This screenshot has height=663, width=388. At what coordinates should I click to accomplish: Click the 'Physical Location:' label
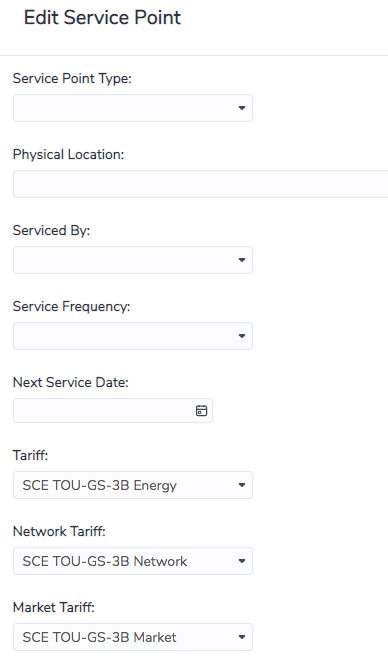68,155
